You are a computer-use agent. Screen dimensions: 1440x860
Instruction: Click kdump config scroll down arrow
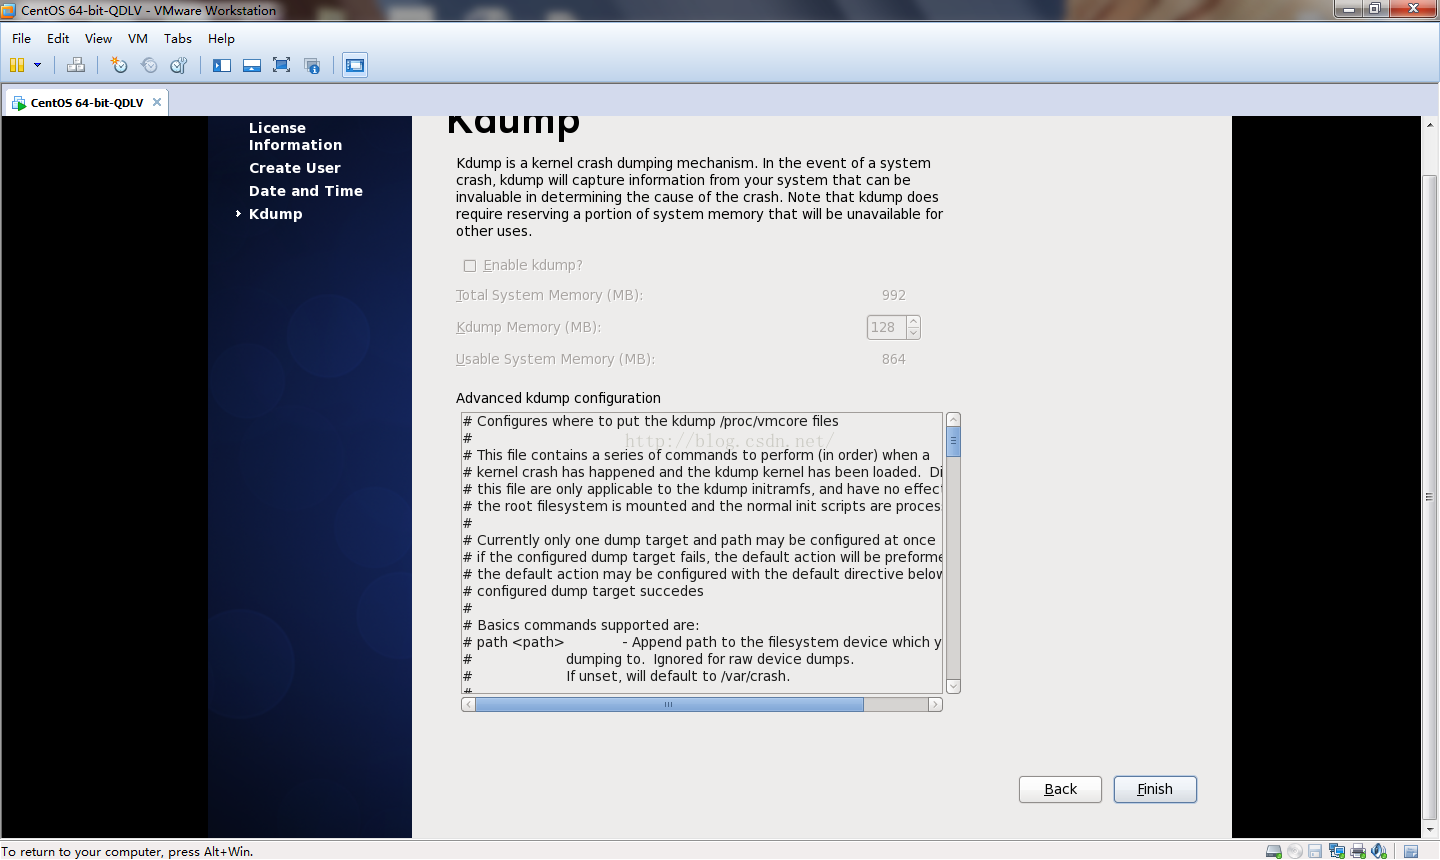954,686
